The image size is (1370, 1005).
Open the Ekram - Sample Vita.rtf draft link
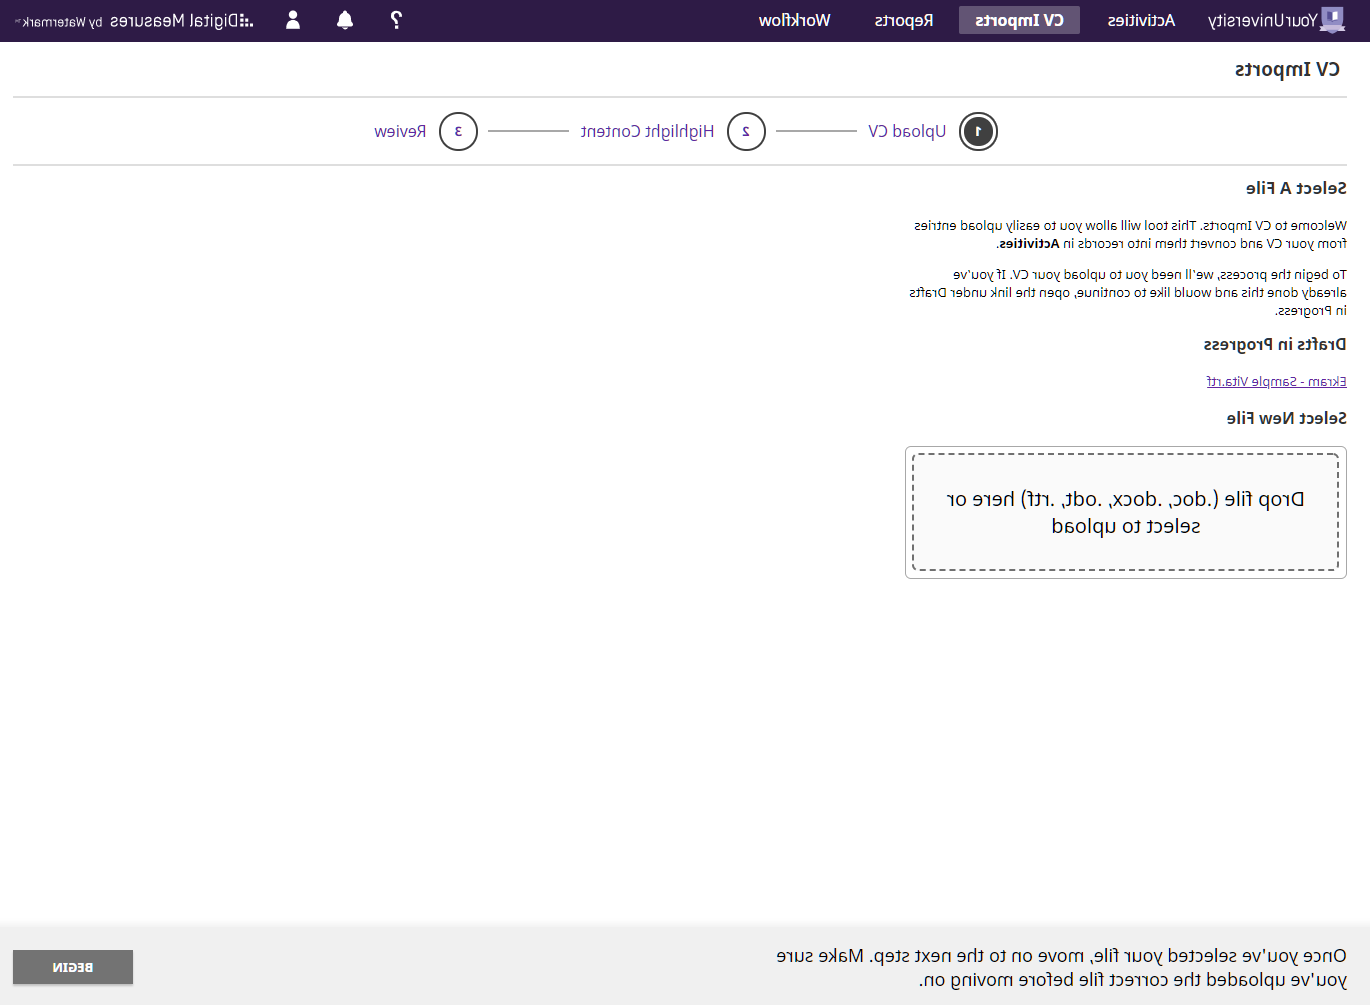coord(1276,382)
